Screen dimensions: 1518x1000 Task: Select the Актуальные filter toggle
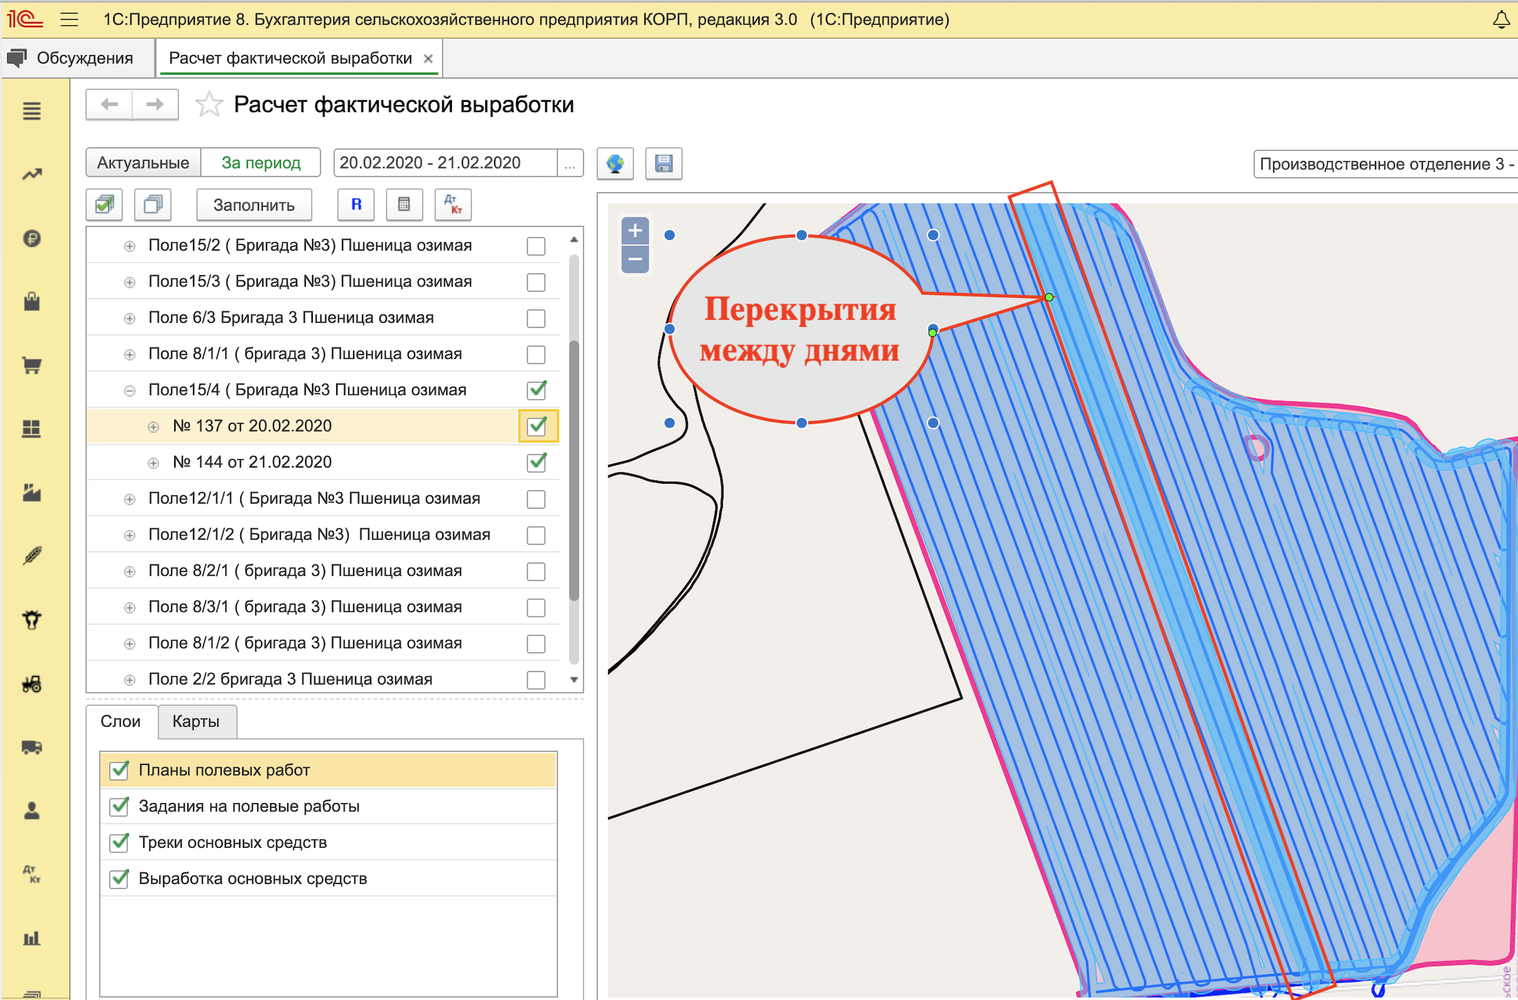[x=143, y=163]
